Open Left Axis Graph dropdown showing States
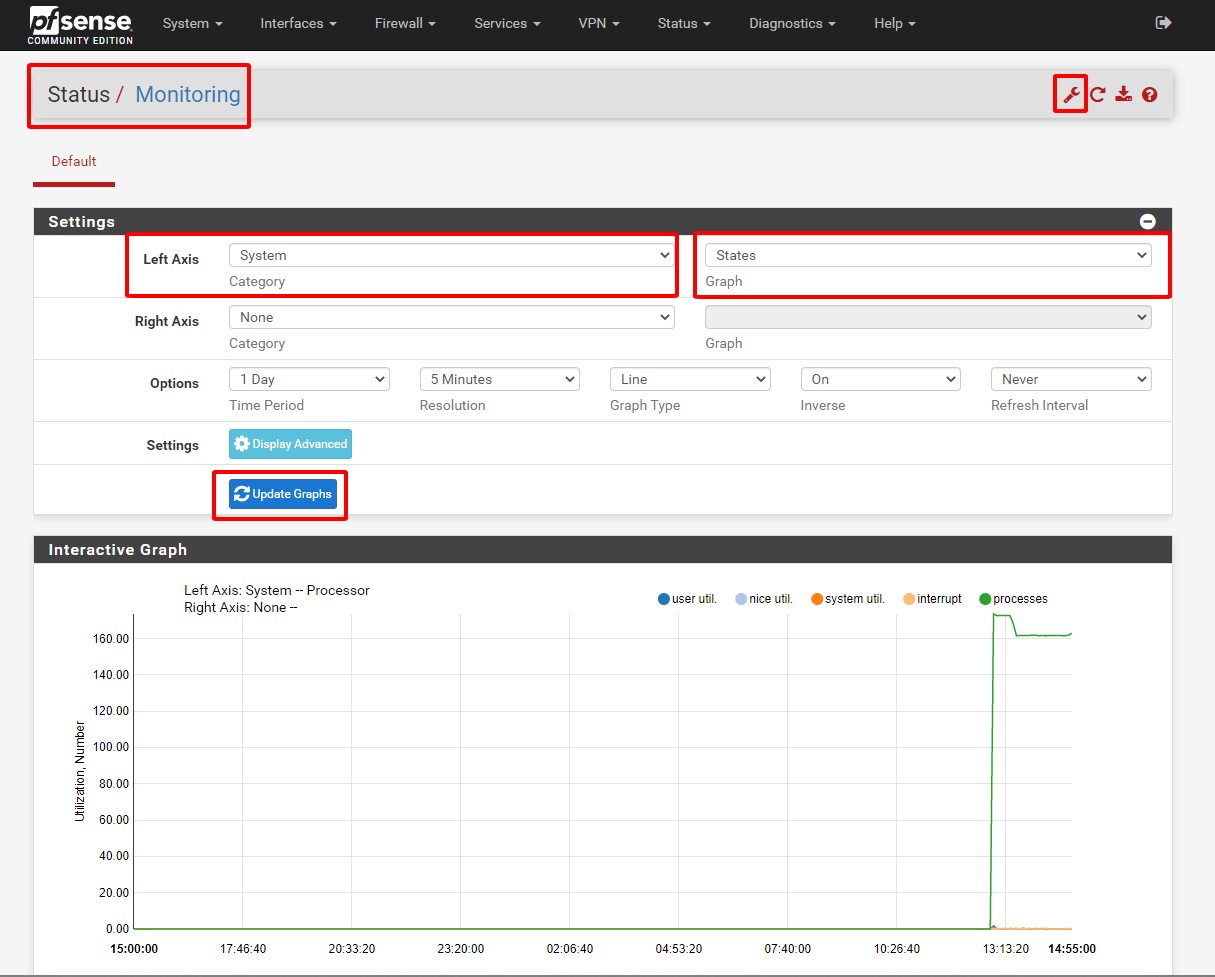The width and height of the screenshot is (1215, 977). (928, 255)
